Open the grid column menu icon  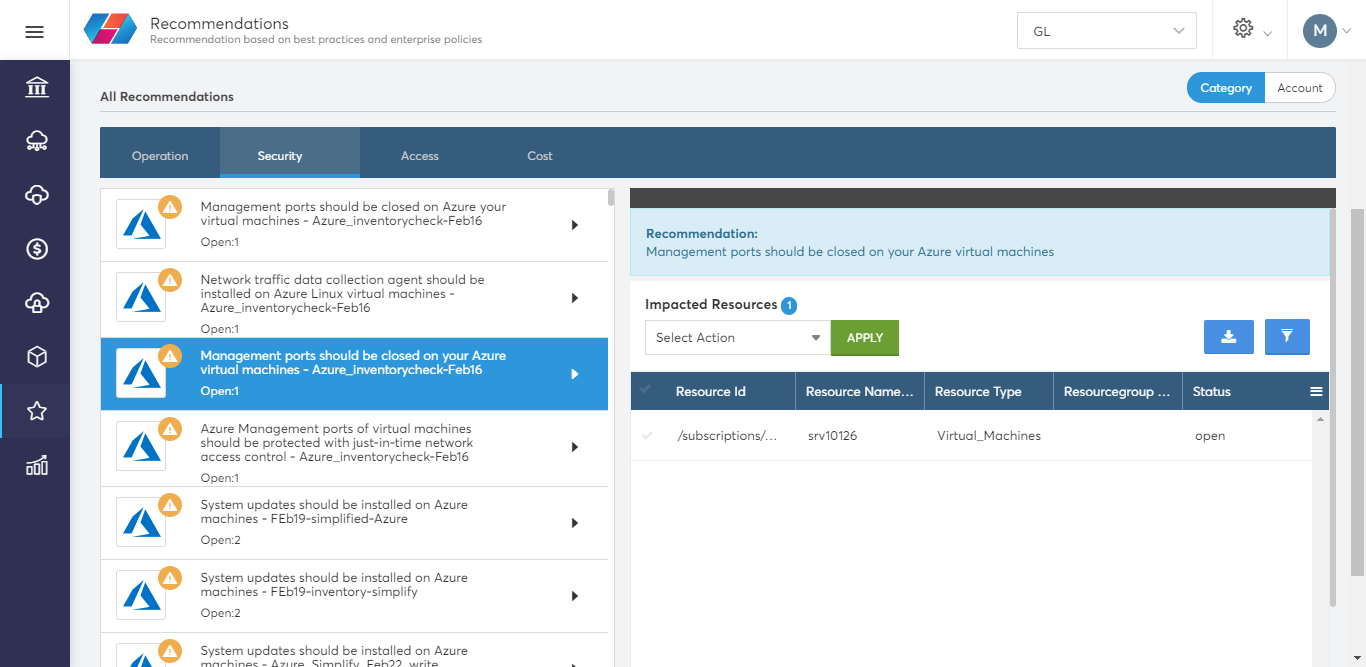point(1316,392)
